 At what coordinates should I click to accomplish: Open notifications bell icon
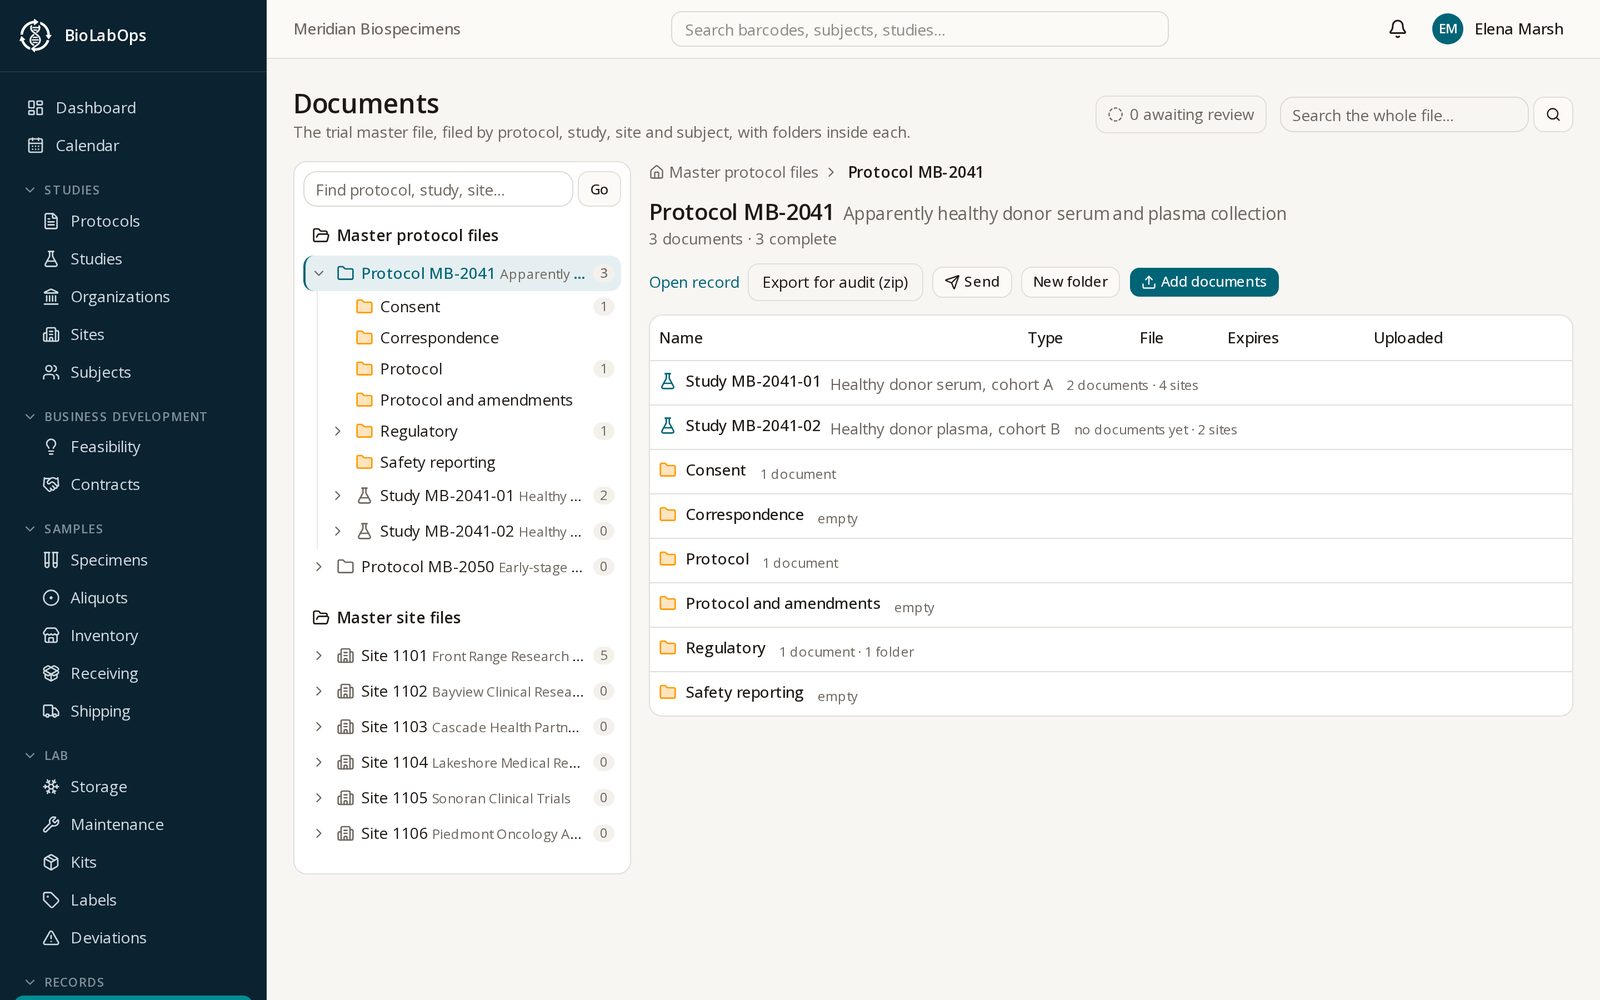pyautogui.click(x=1397, y=29)
